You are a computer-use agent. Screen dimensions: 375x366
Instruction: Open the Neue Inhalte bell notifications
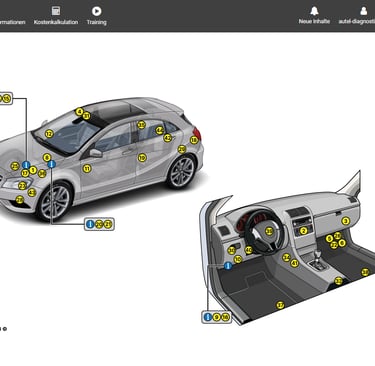pos(314,11)
